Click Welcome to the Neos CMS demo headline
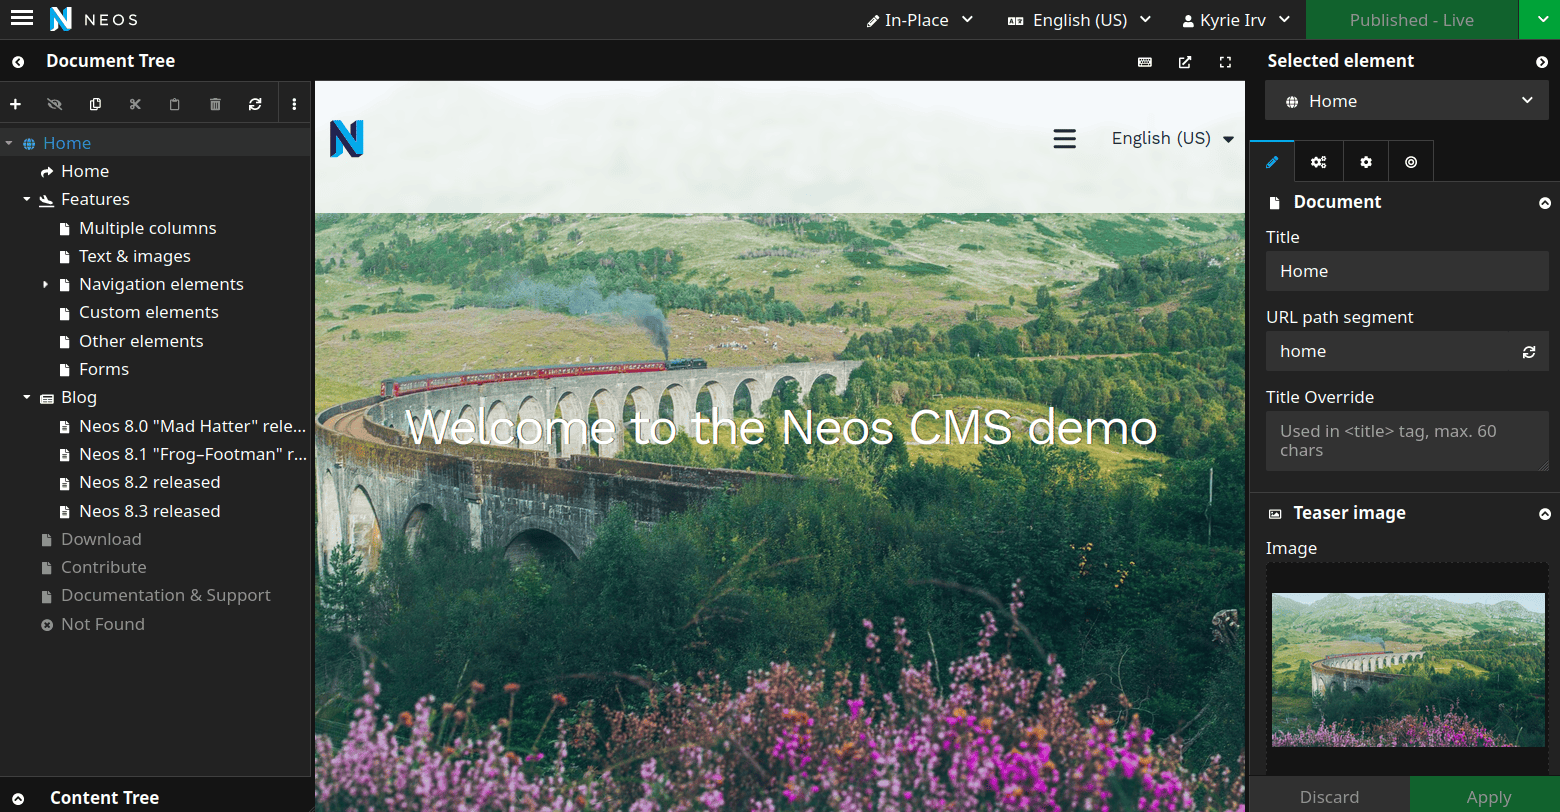The height and width of the screenshot is (812, 1560). pyautogui.click(x=781, y=429)
